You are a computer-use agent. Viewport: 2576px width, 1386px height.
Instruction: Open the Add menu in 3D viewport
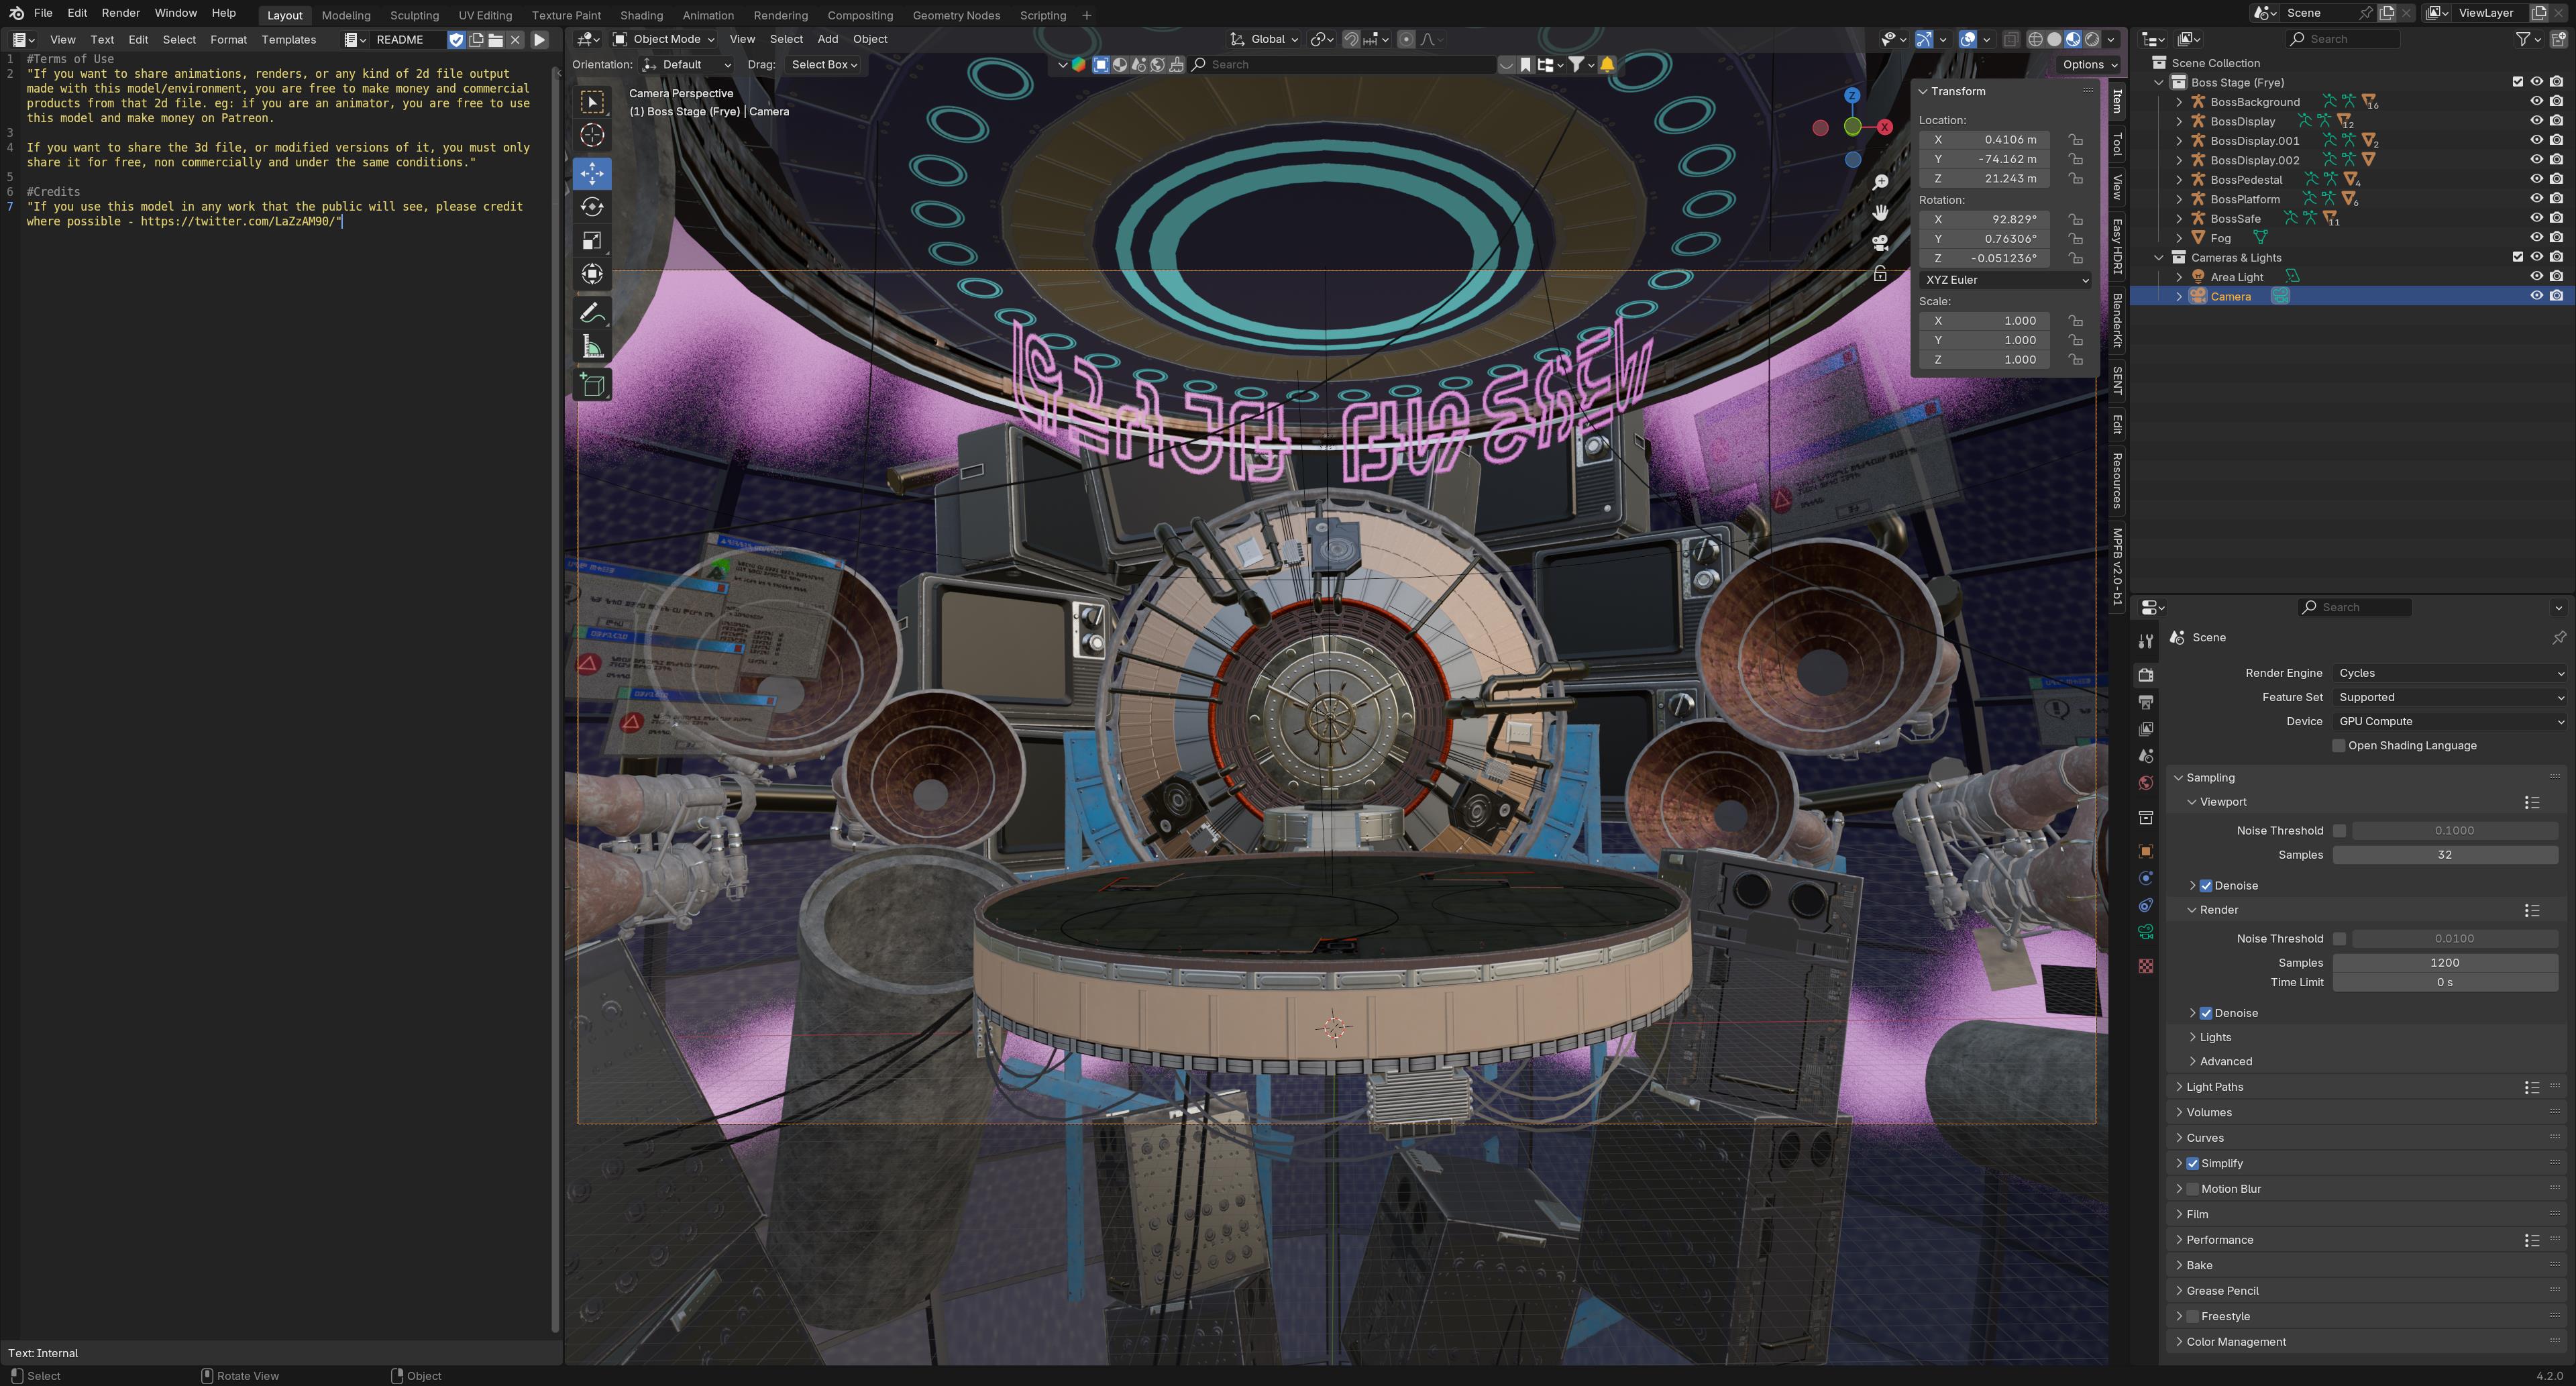point(827,40)
